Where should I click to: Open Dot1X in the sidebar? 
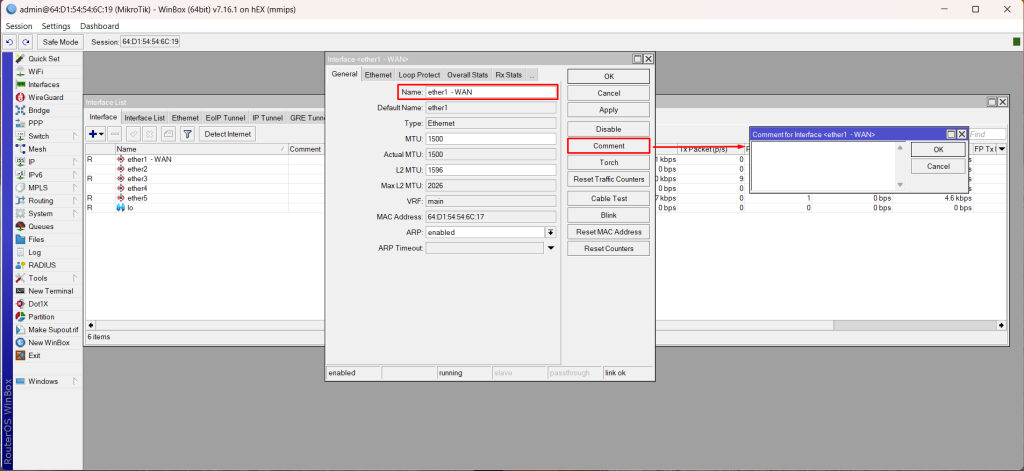tap(38, 304)
